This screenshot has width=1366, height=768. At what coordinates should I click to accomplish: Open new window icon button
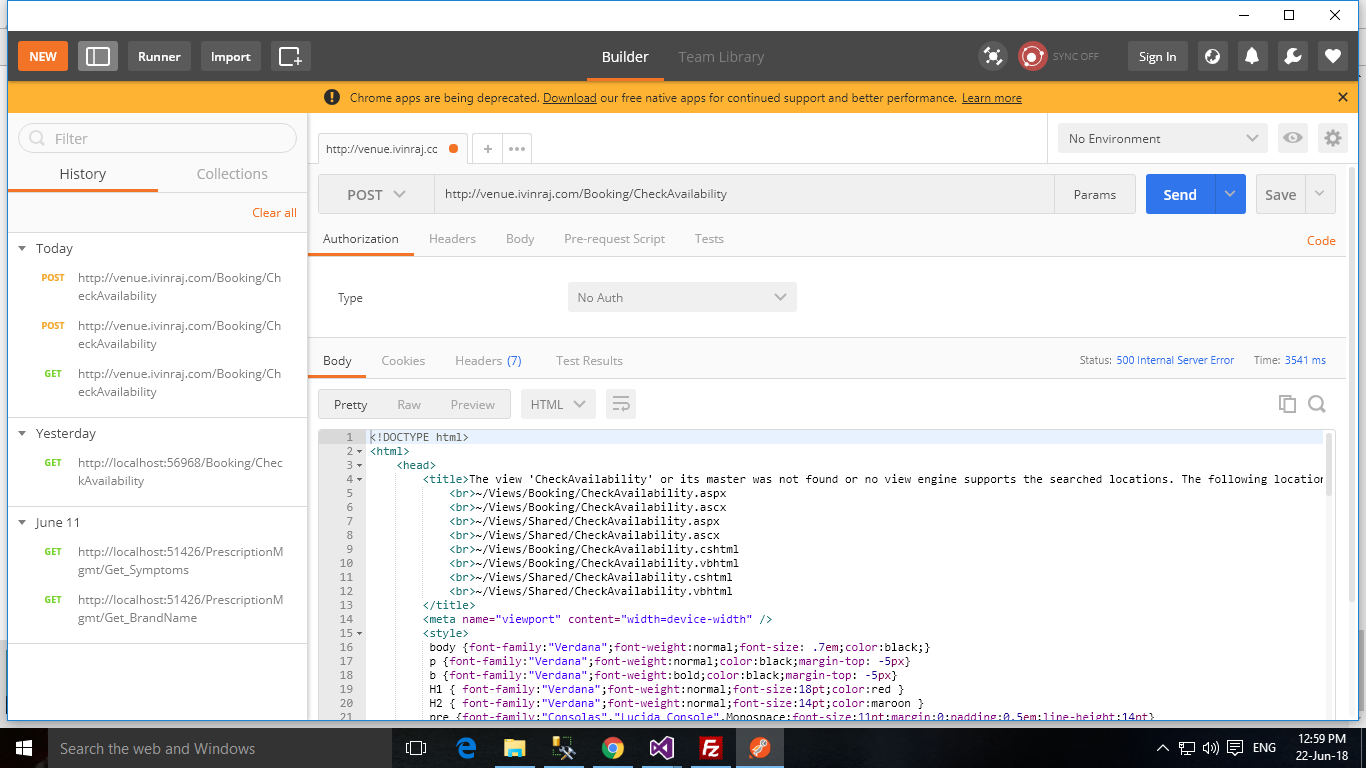tap(291, 56)
